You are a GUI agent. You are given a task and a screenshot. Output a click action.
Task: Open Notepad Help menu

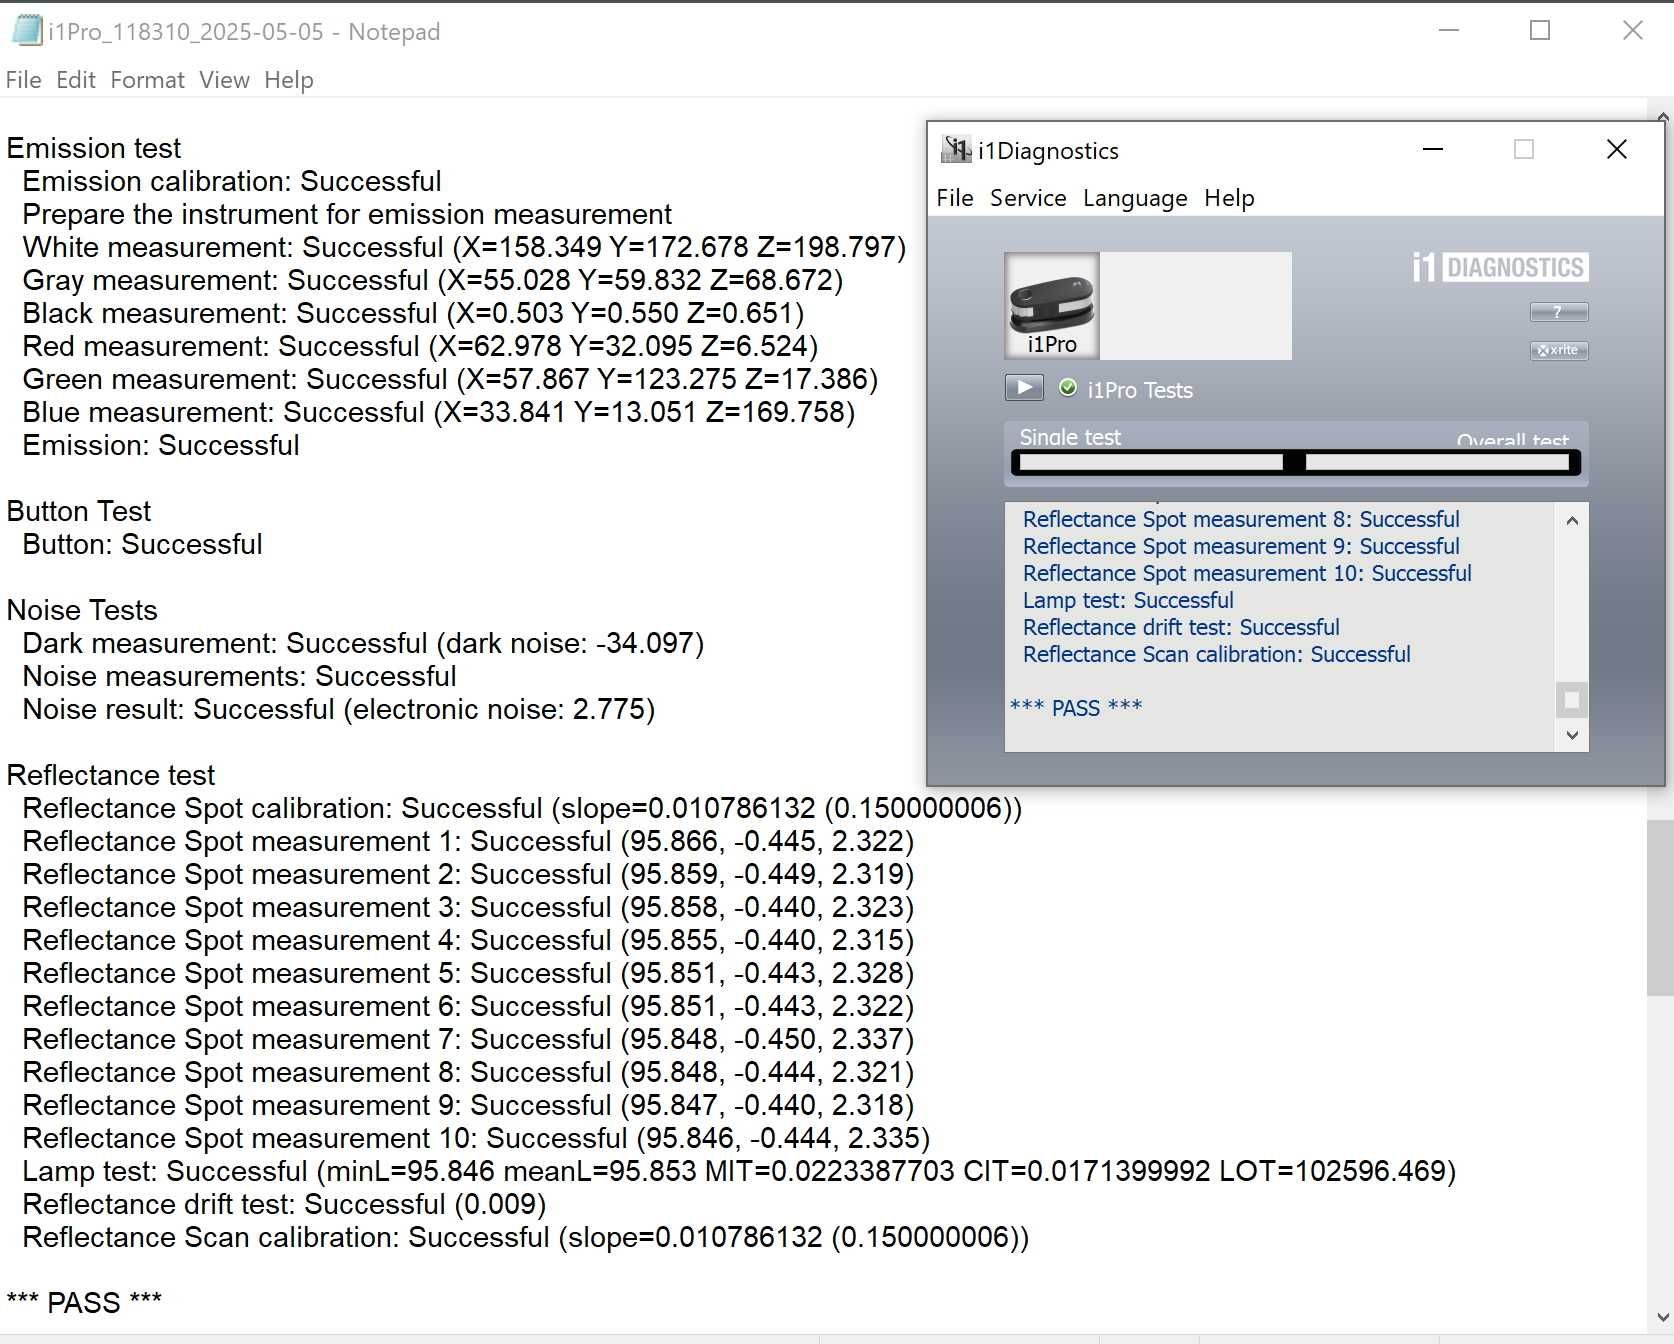tap(289, 80)
